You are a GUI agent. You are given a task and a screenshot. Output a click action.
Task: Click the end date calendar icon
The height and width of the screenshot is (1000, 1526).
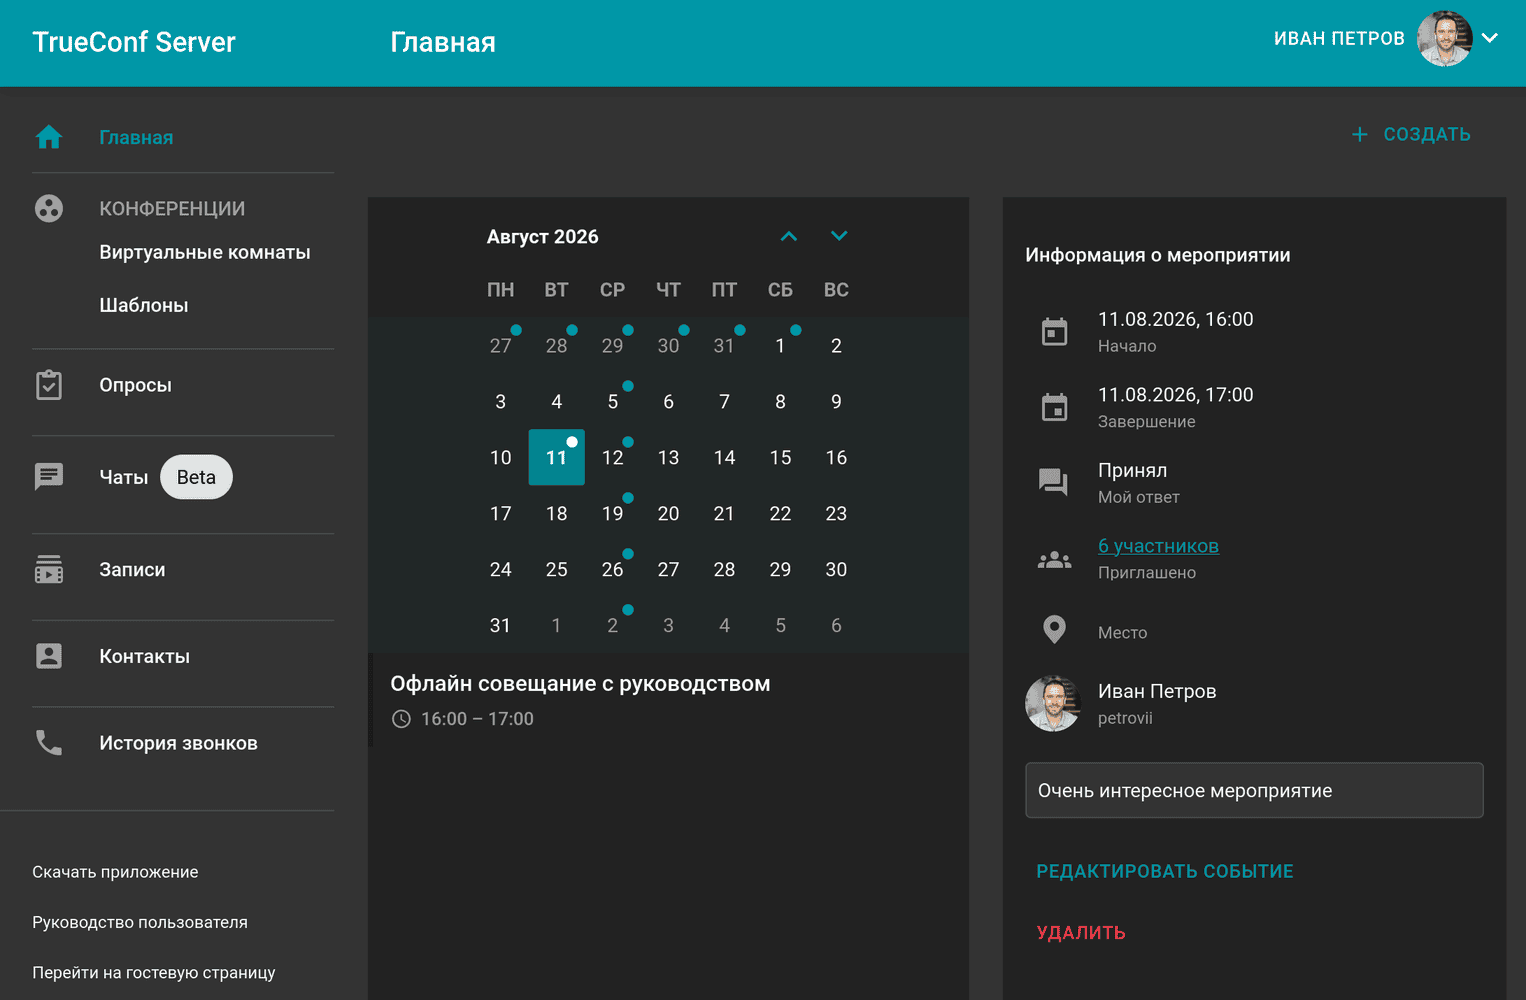(x=1055, y=407)
